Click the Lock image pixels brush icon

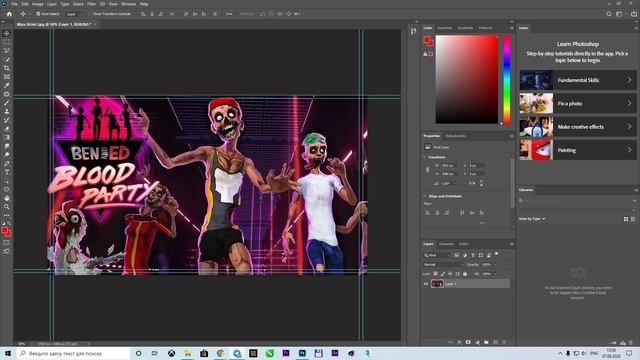(x=443, y=274)
